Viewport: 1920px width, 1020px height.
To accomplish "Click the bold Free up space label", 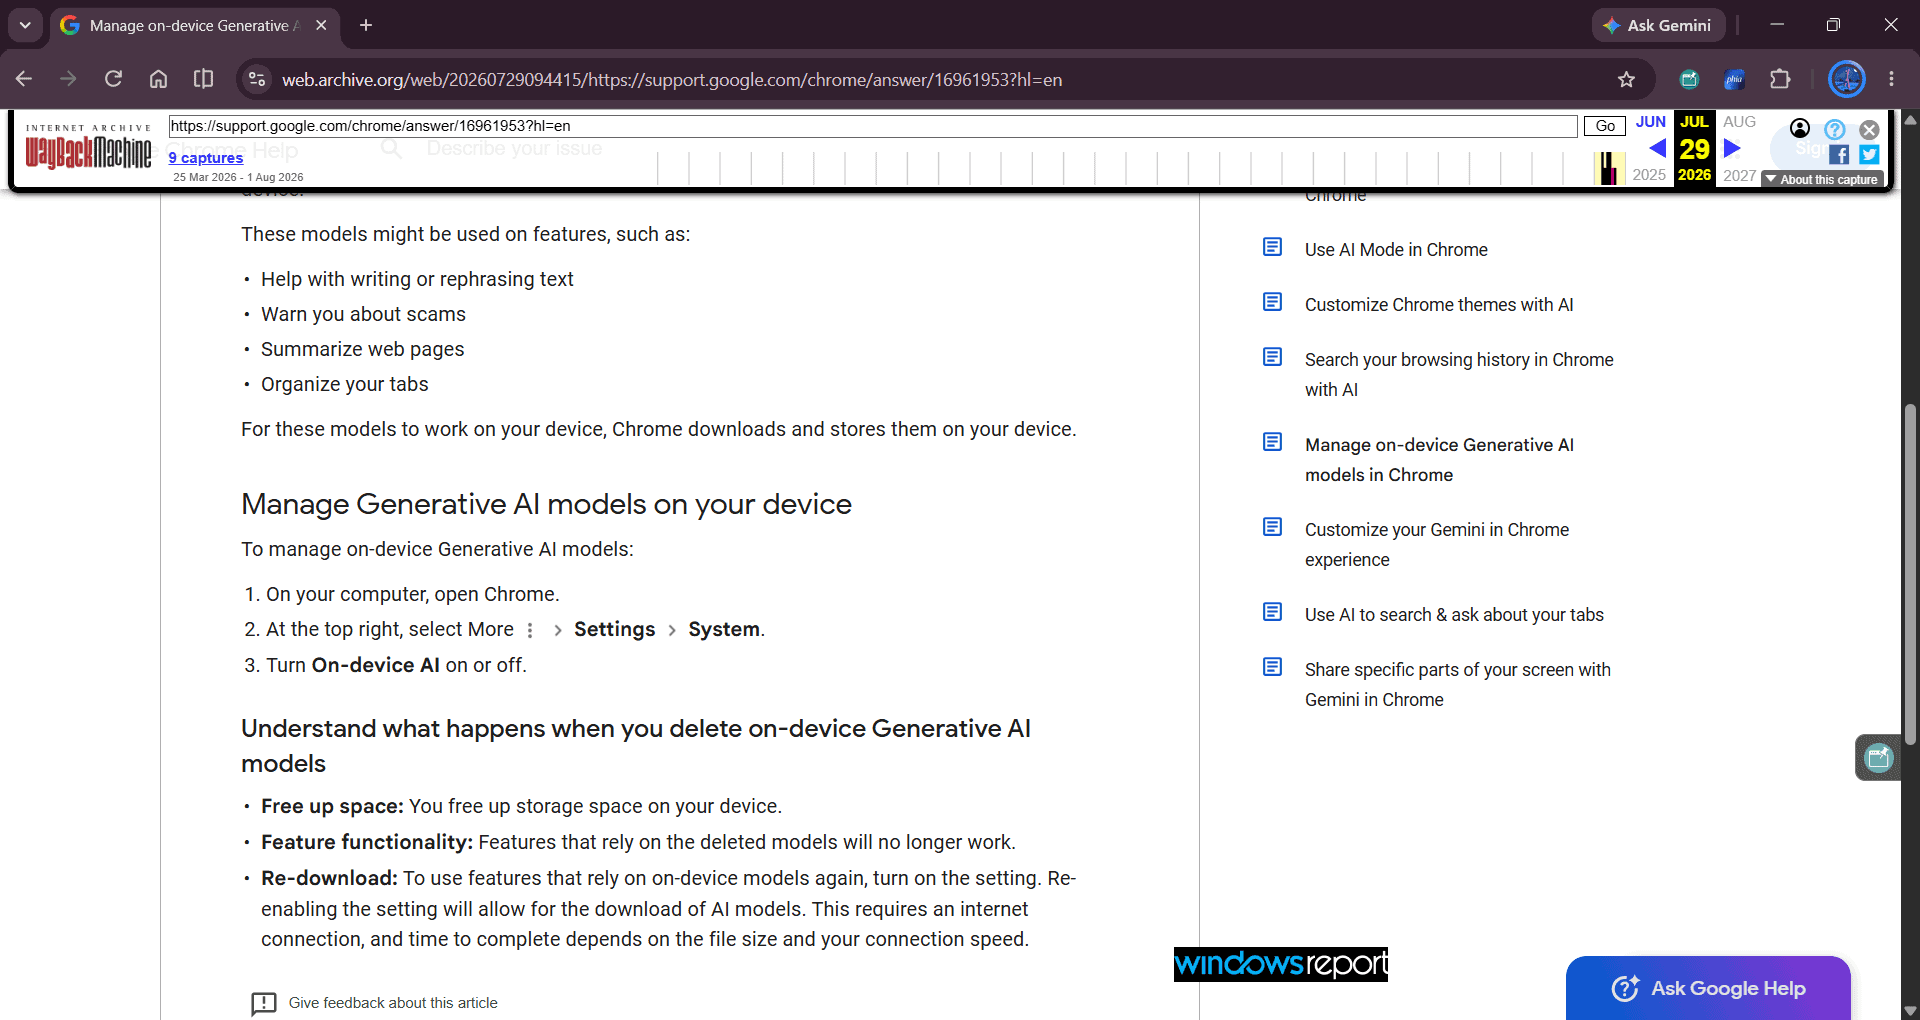I will (x=332, y=806).
